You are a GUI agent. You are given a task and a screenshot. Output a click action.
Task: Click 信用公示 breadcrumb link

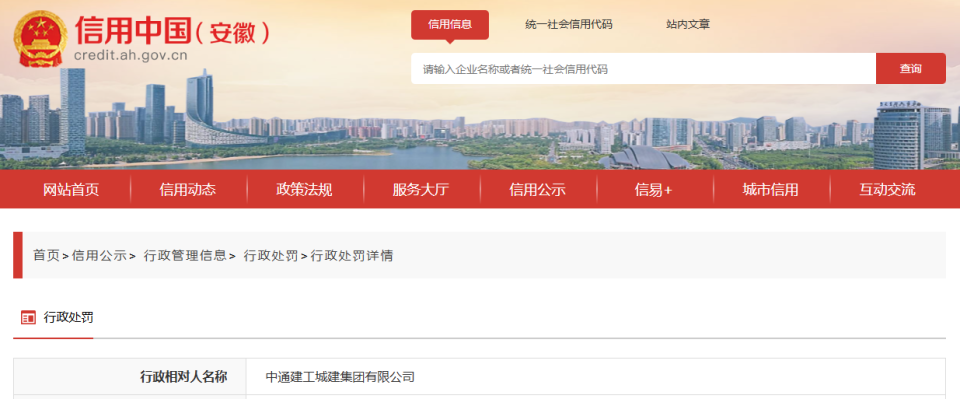coord(99,256)
